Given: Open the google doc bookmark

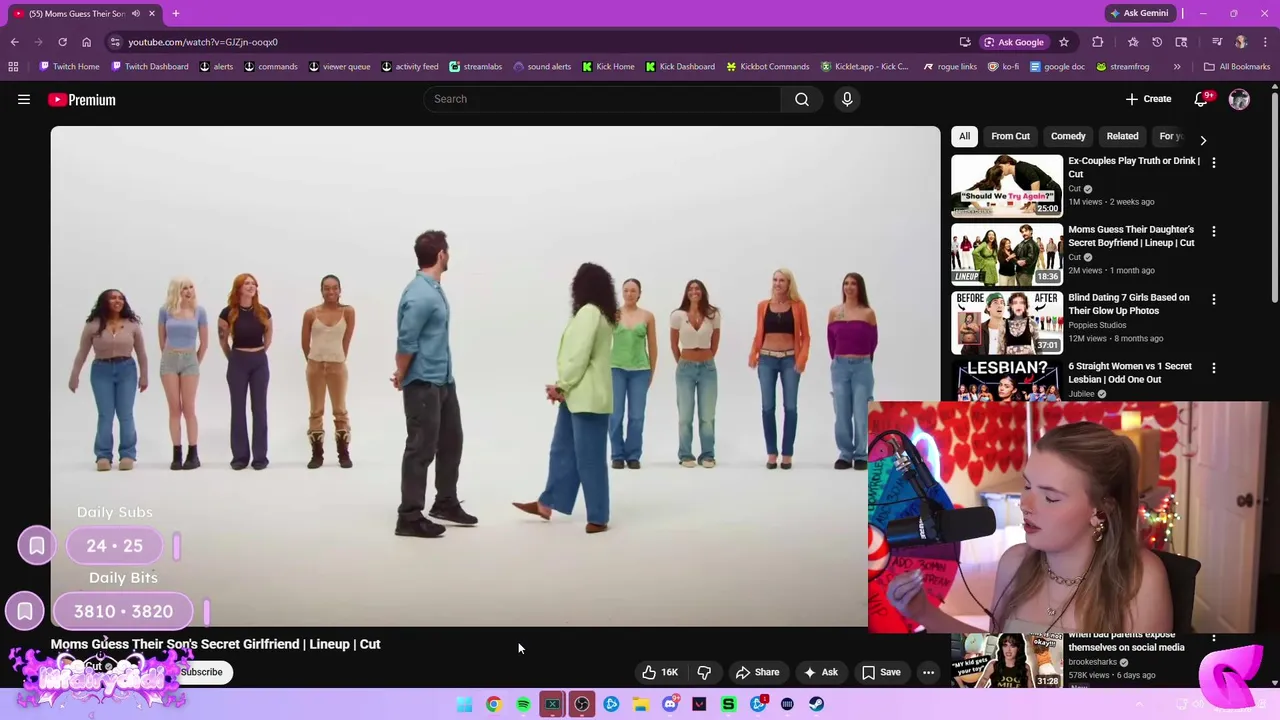Looking at the screenshot, I should point(1057,67).
